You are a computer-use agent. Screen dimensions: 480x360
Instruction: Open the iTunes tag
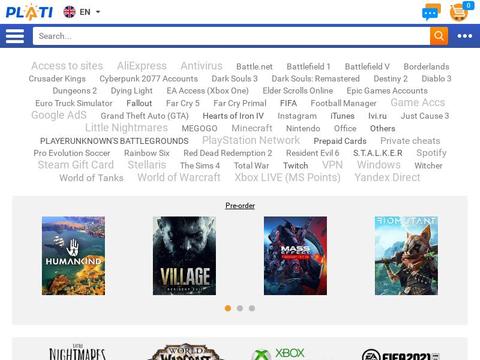(x=342, y=116)
